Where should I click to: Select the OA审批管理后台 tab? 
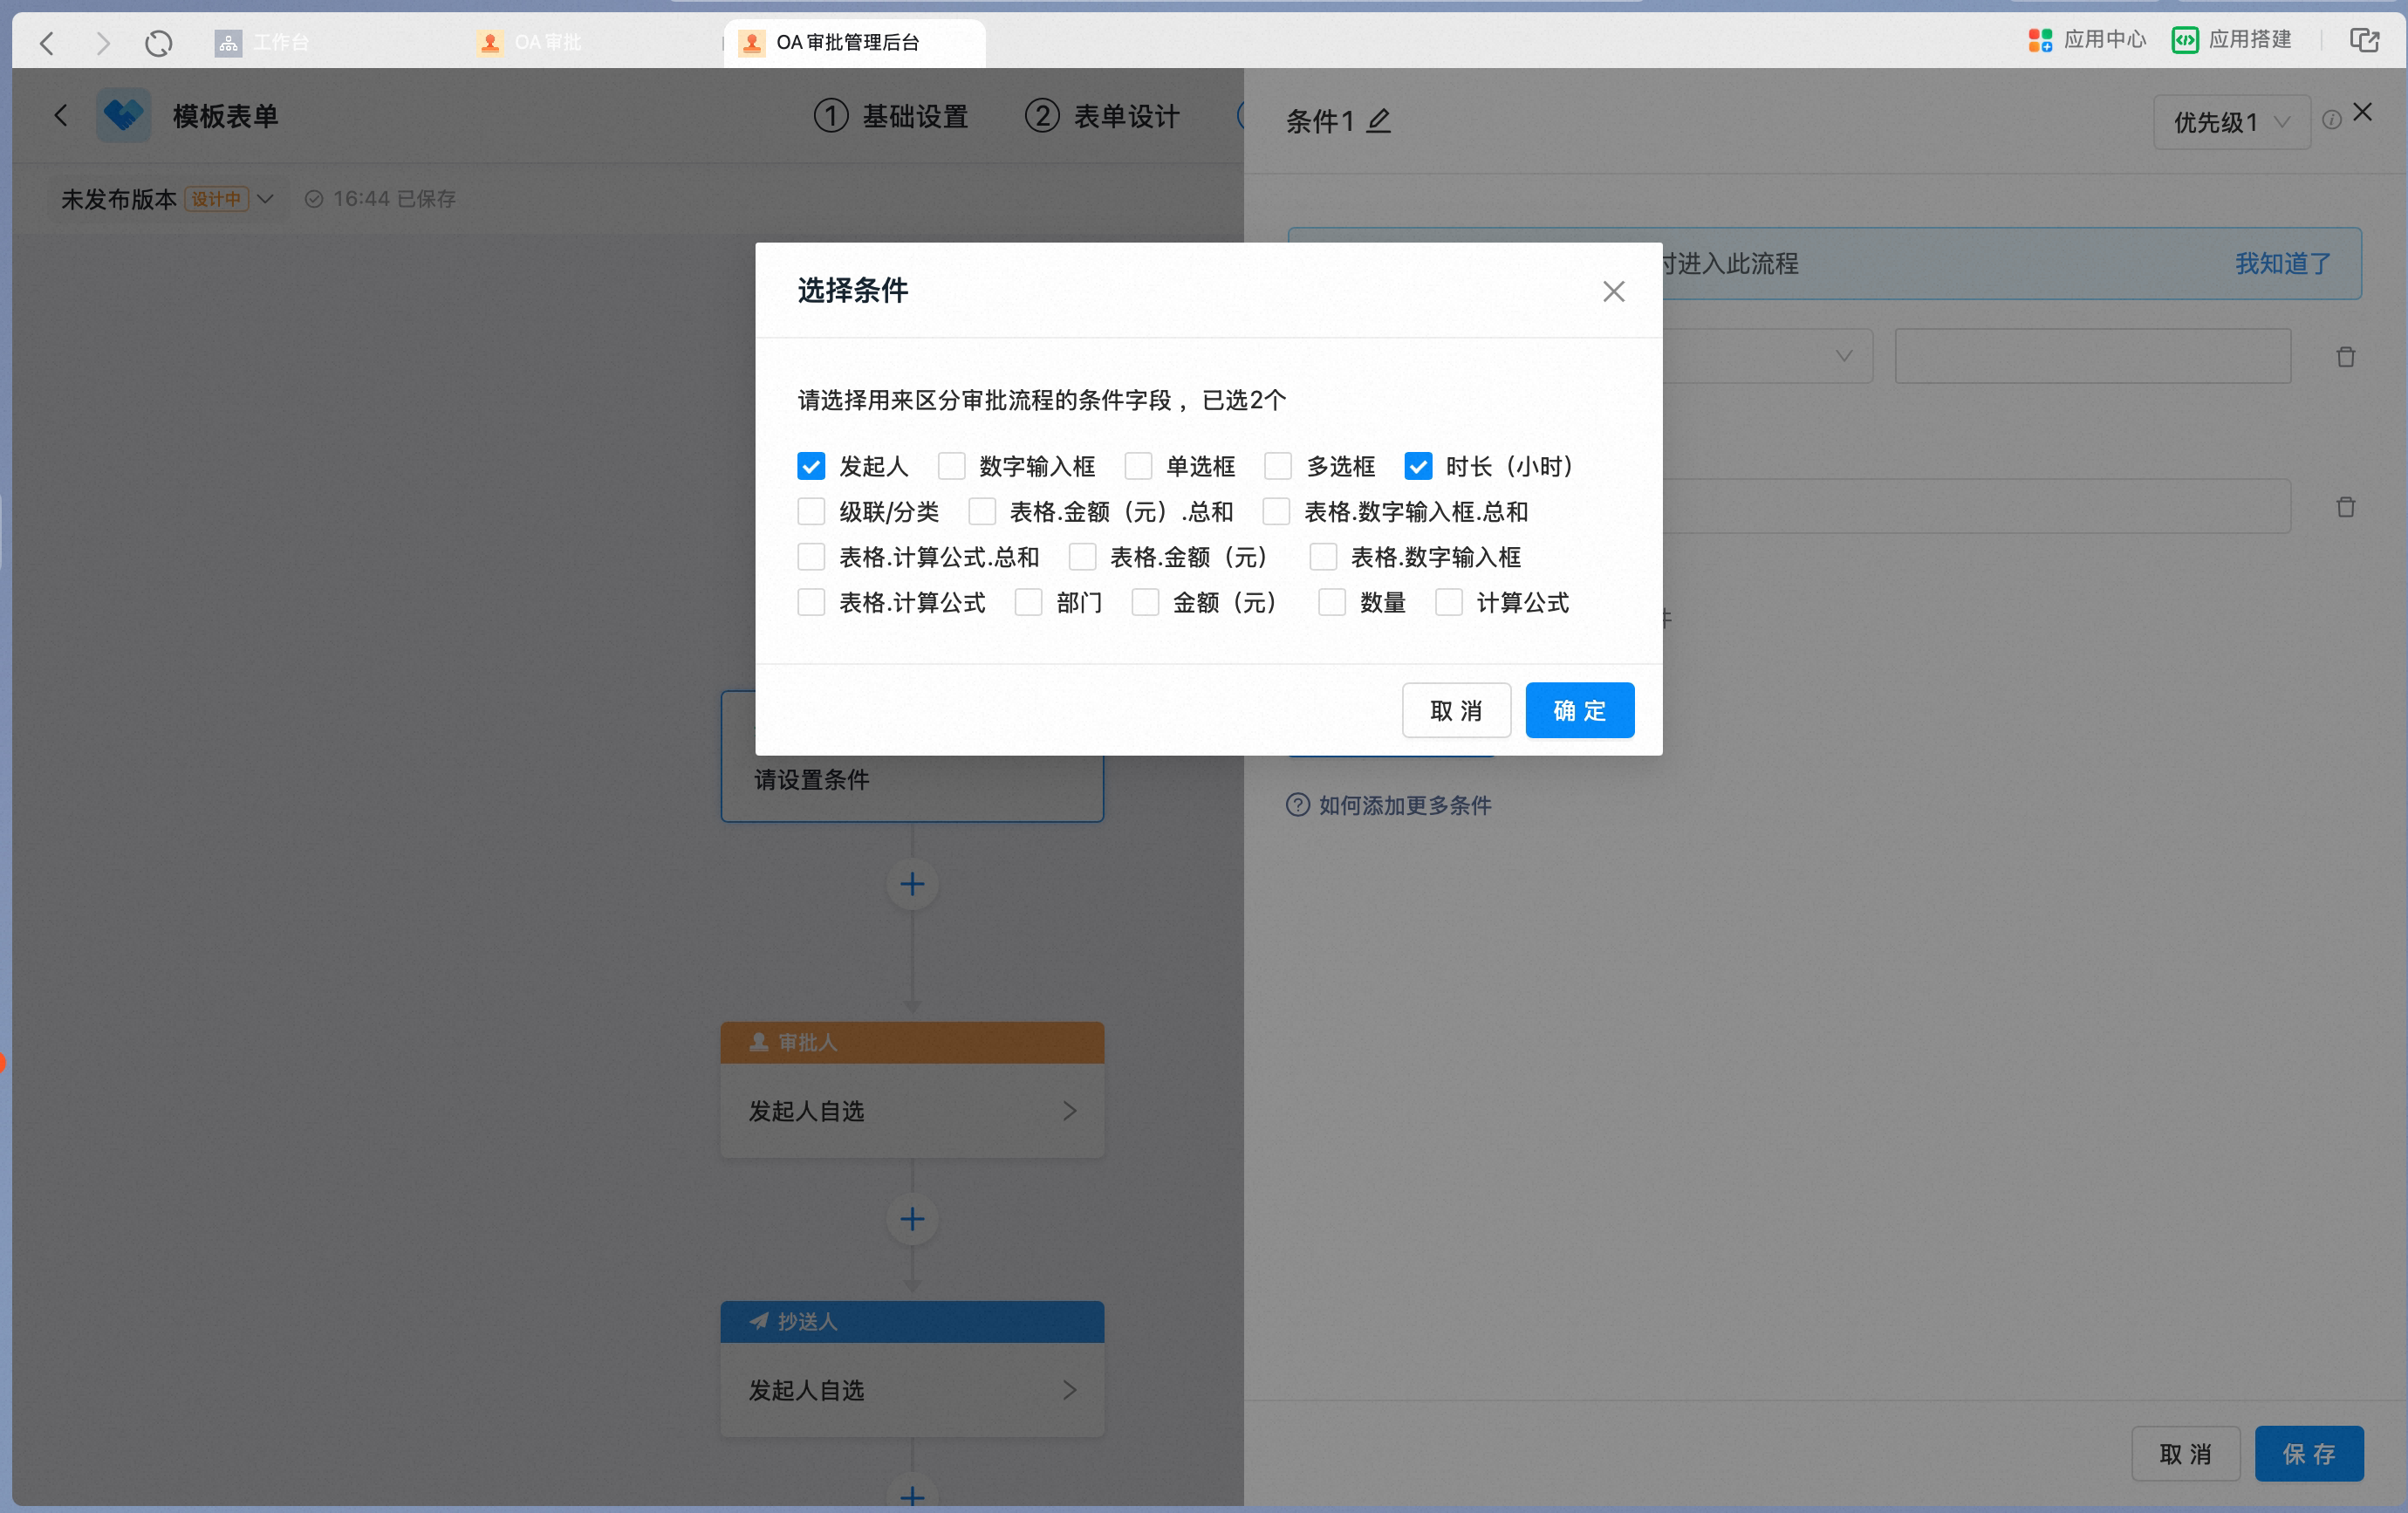pos(853,43)
